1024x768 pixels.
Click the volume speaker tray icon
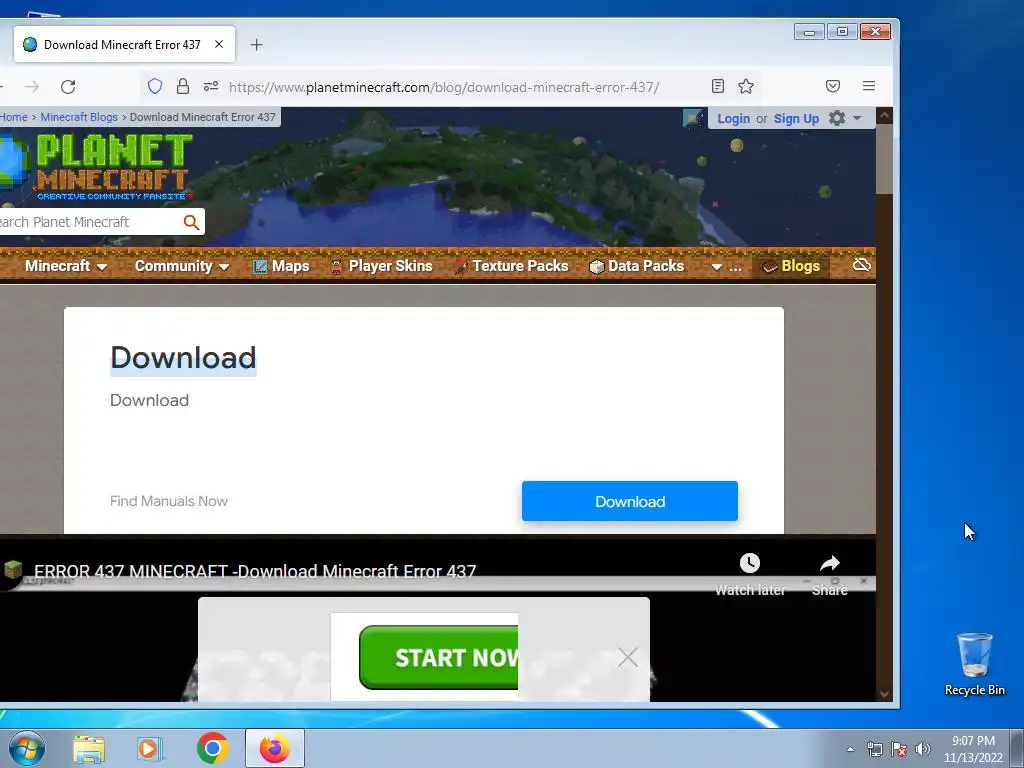pyautogui.click(x=923, y=749)
